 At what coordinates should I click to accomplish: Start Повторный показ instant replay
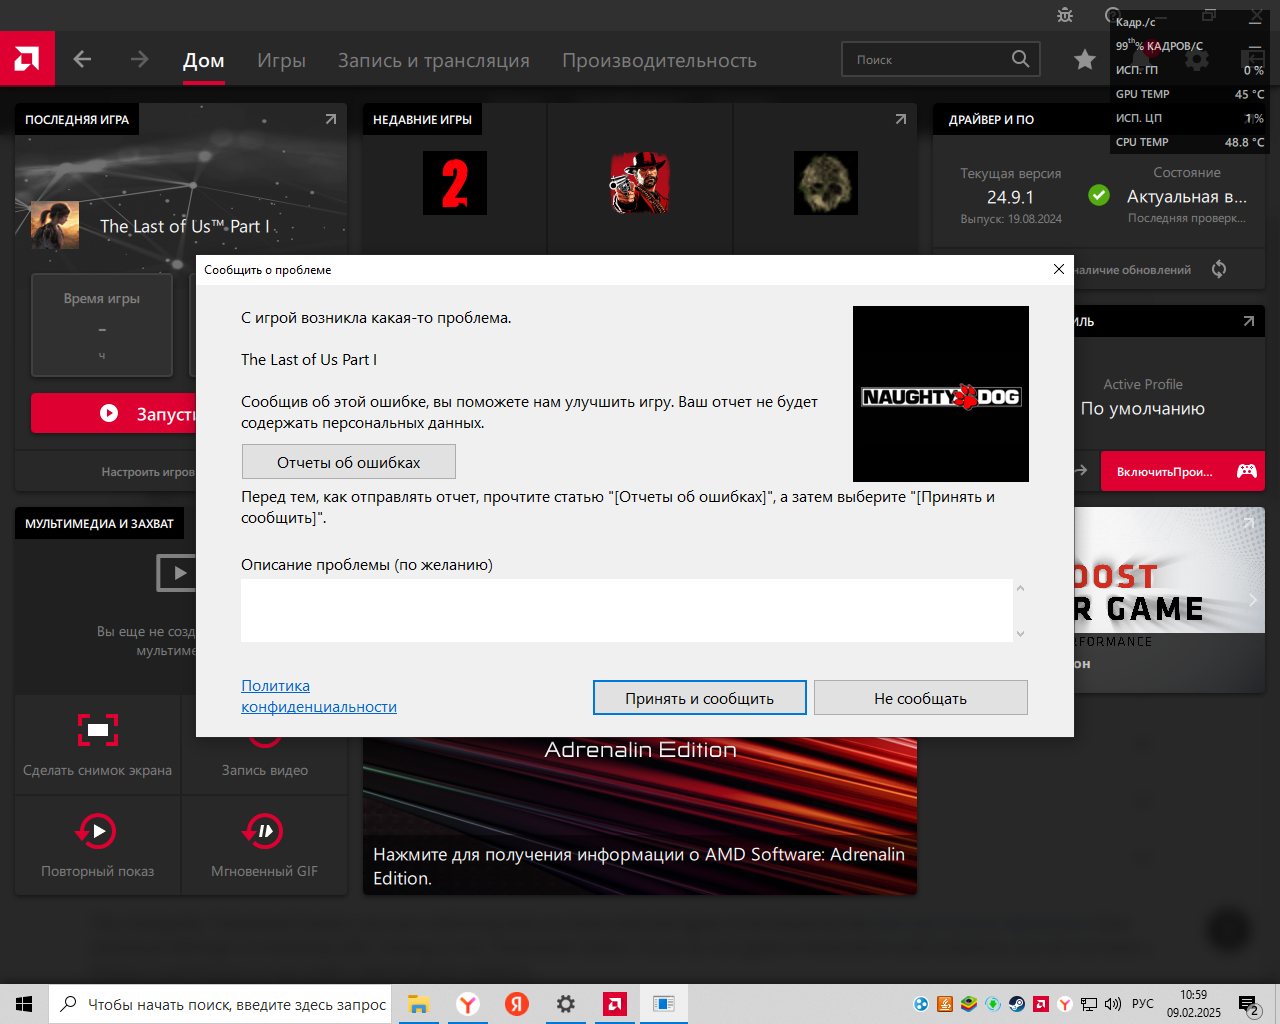(98, 845)
